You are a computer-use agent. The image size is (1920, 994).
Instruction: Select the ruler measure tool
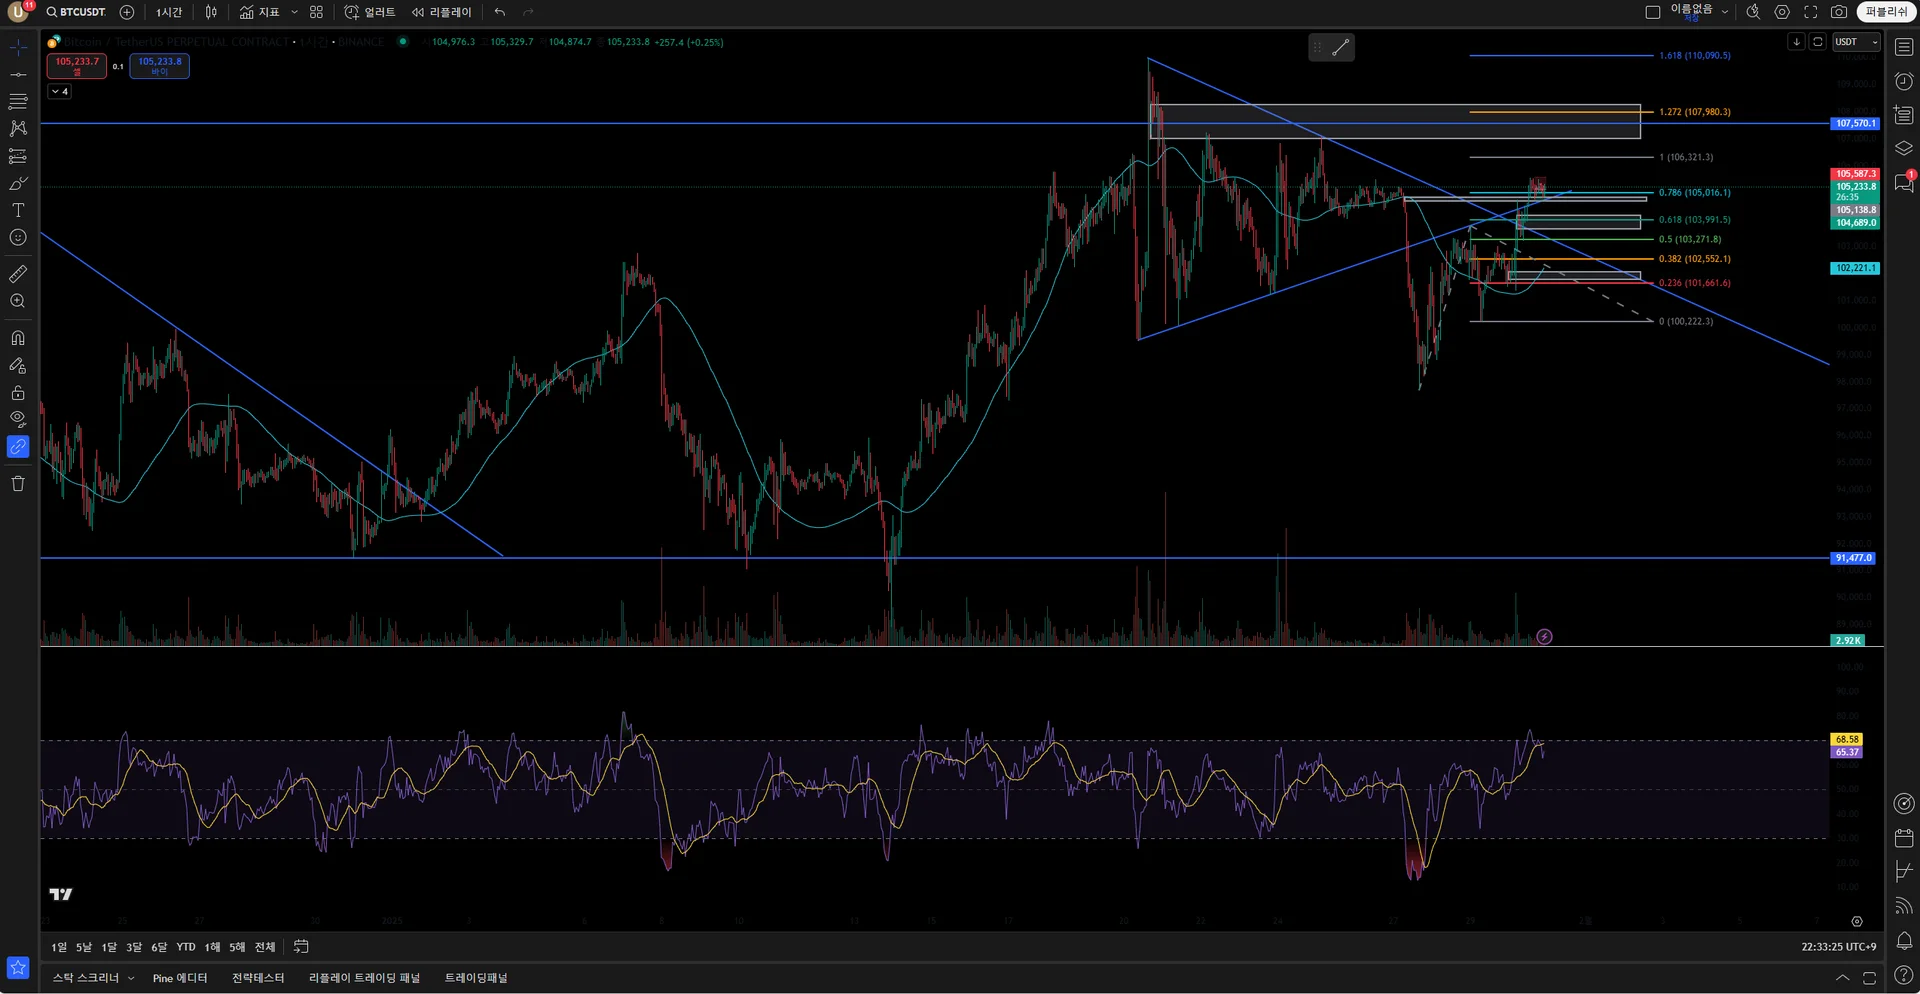pos(18,273)
